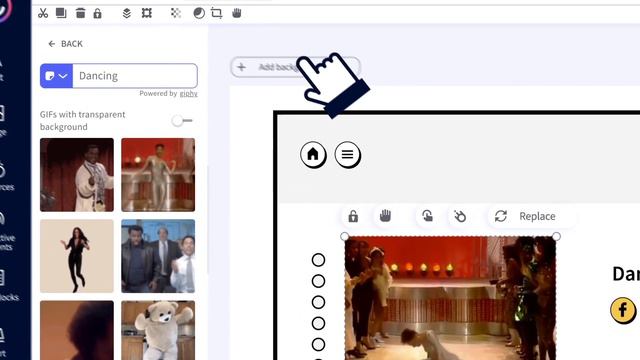Screen dimensions: 640x360
Task: Select the crop tool
Action: point(217,13)
